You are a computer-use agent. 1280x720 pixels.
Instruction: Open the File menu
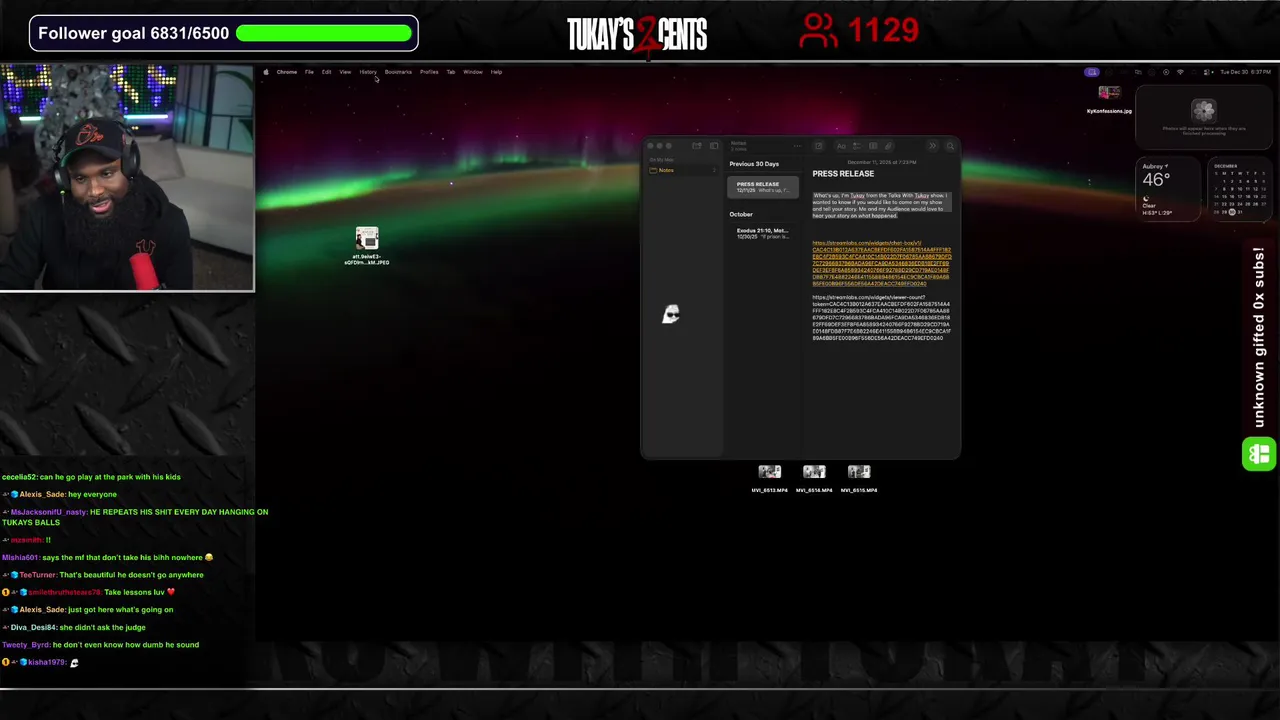[309, 72]
